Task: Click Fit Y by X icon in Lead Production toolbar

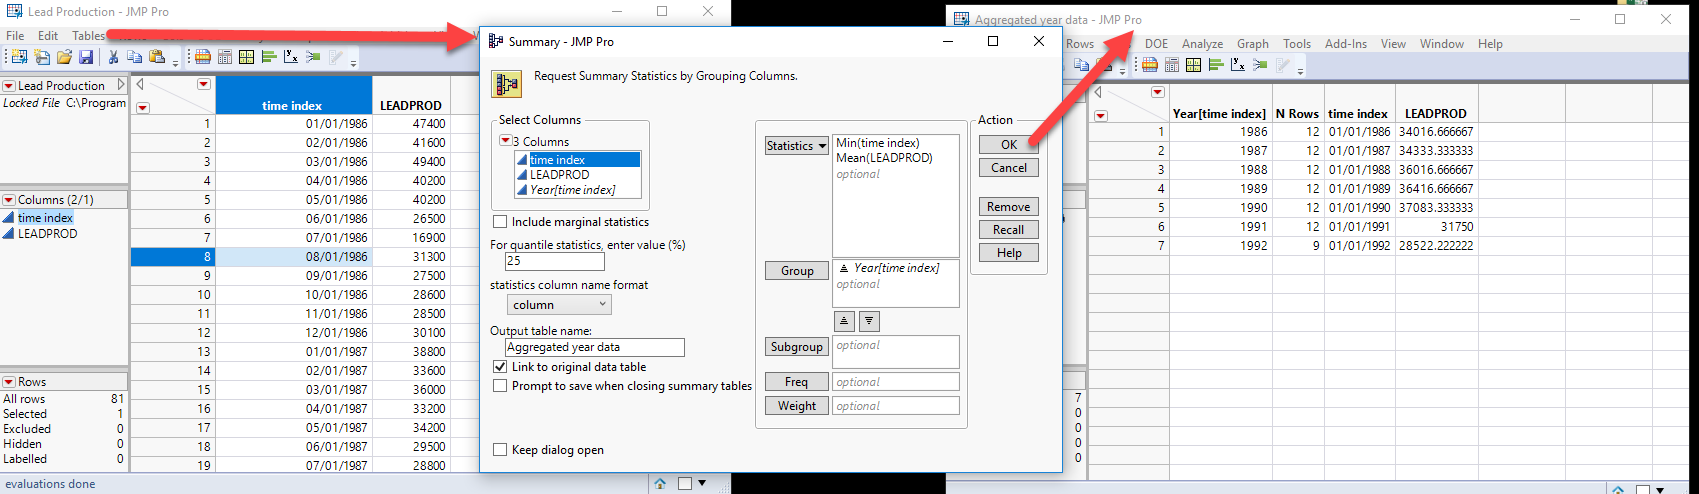Action: tap(290, 57)
